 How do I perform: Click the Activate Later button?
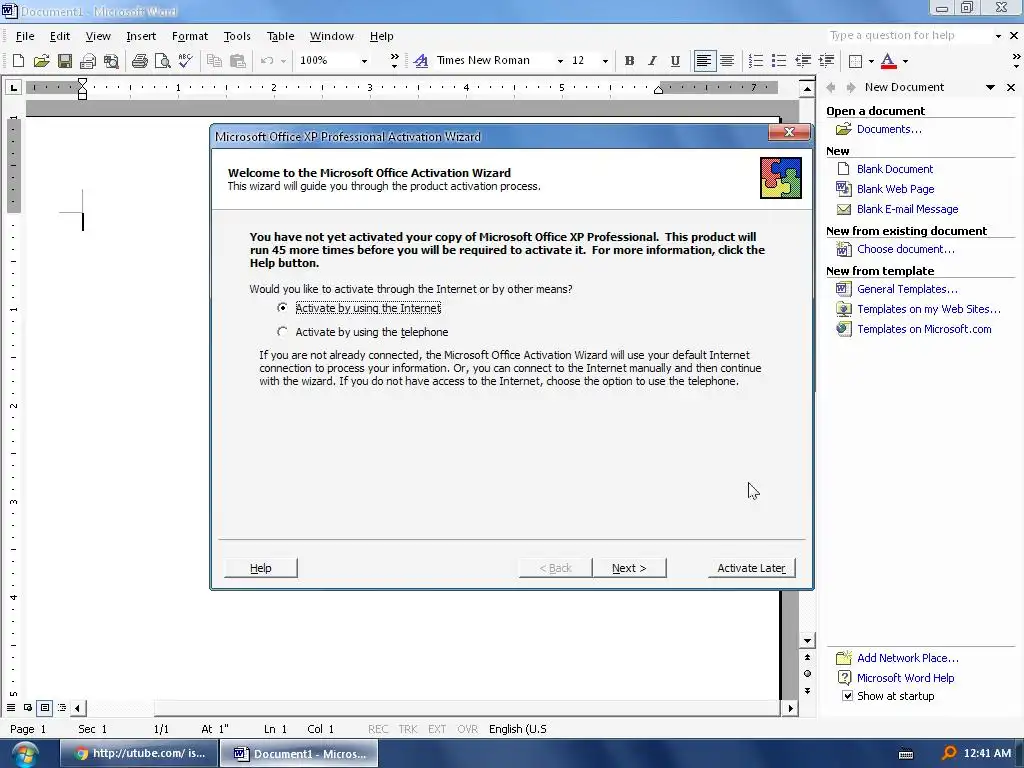[752, 568]
